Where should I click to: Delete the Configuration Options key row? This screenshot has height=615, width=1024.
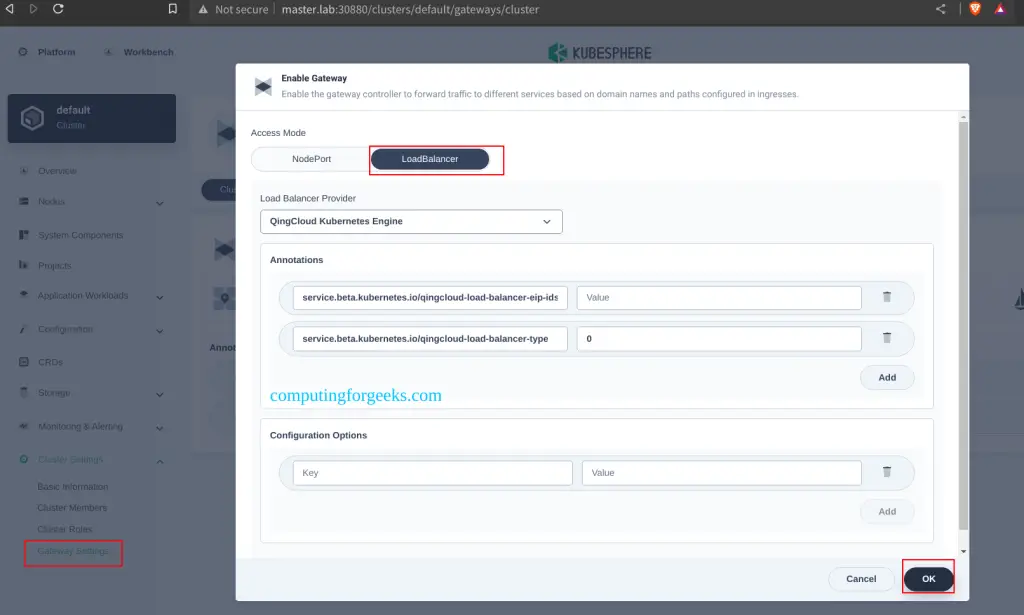click(x=887, y=472)
